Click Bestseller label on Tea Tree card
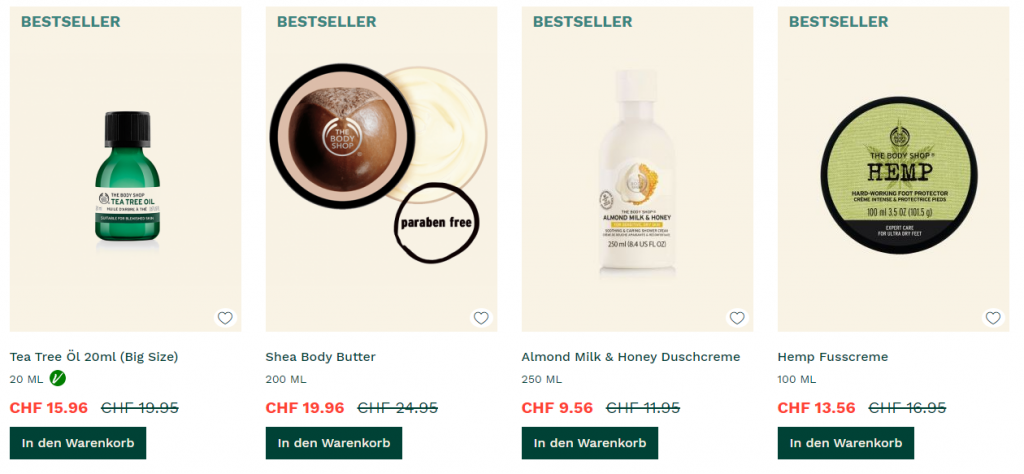The height and width of the screenshot is (474, 1024). point(71,22)
